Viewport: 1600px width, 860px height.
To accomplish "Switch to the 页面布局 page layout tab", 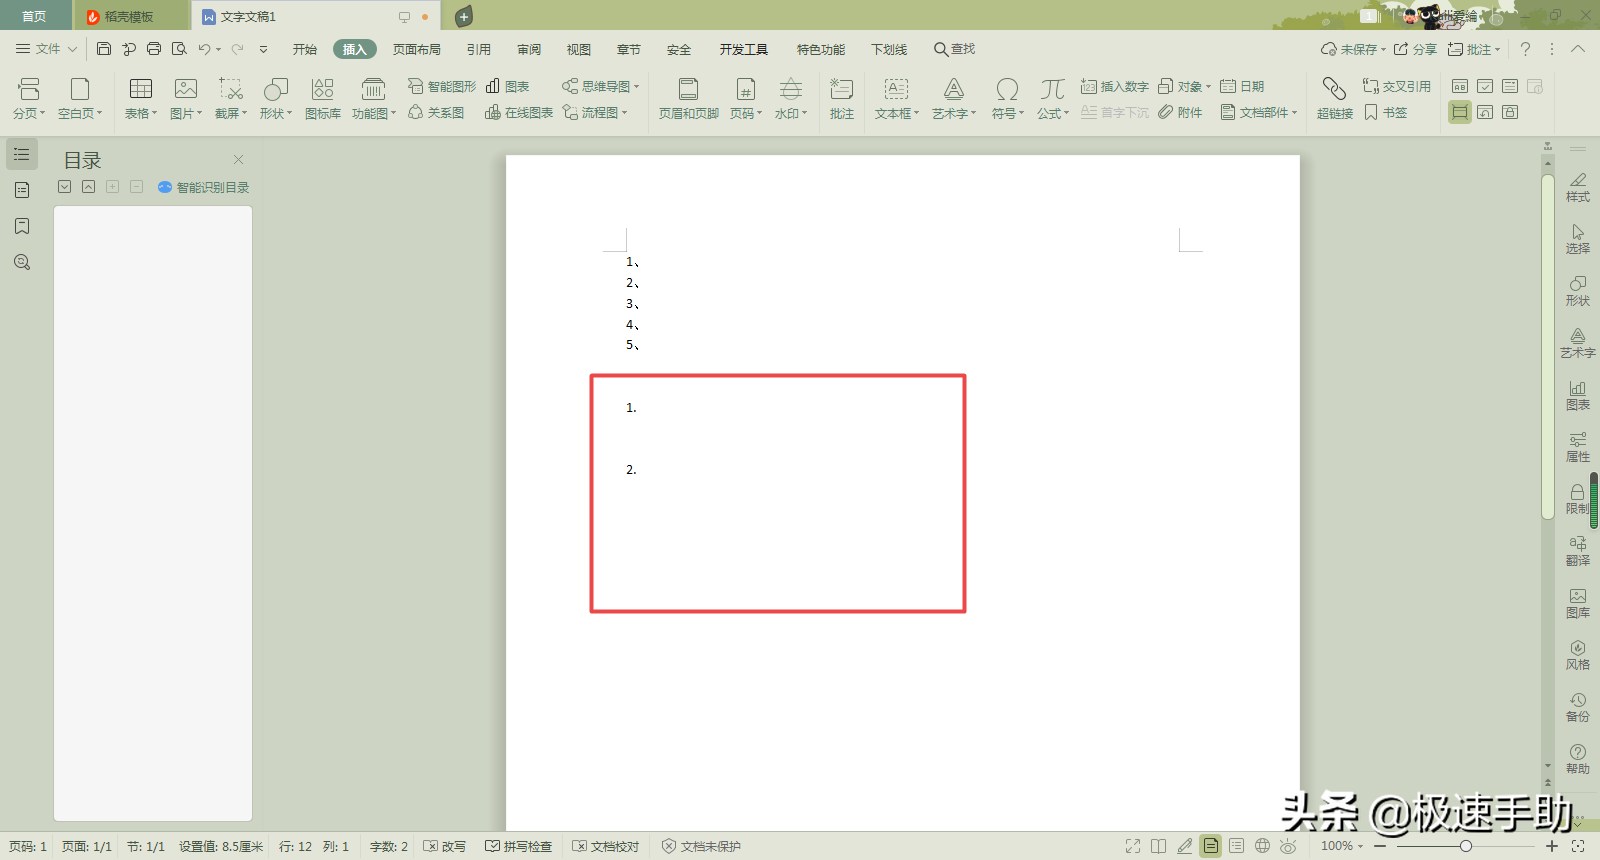I will coord(417,49).
